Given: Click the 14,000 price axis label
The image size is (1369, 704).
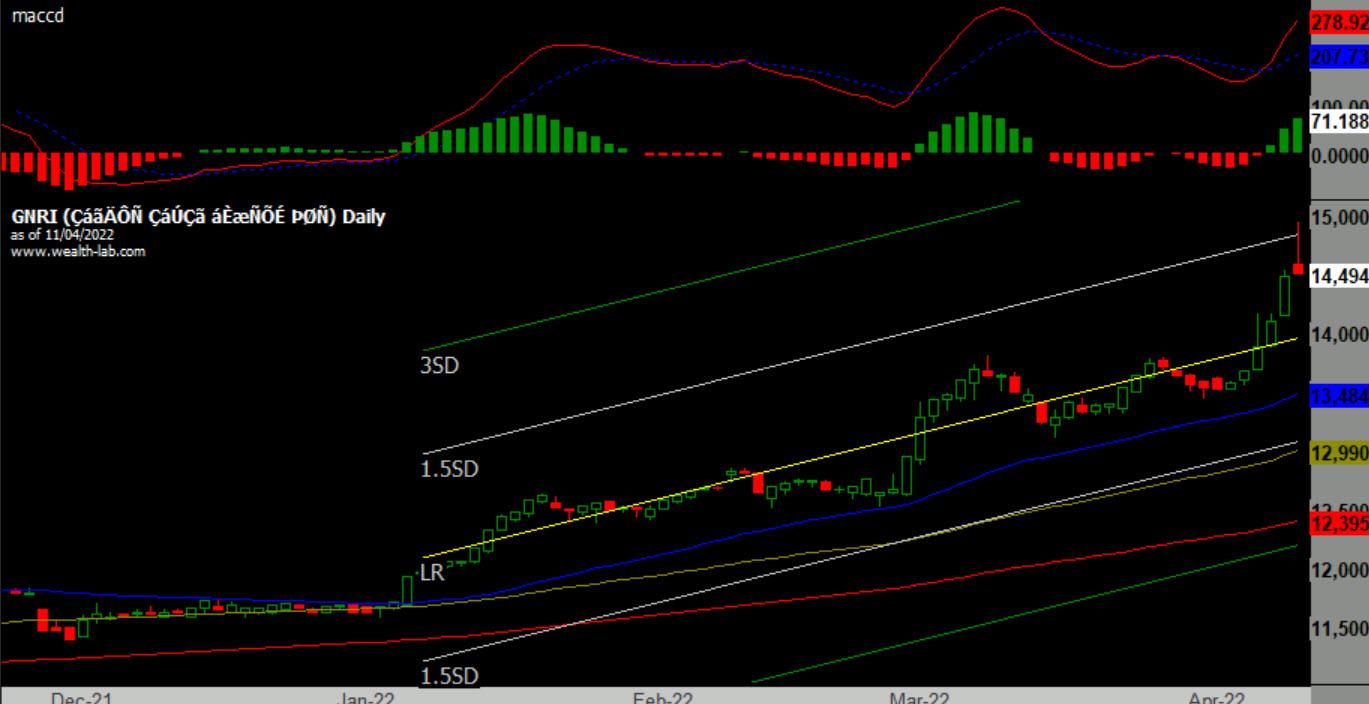Looking at the screenshot, I should coord(1339,335).
